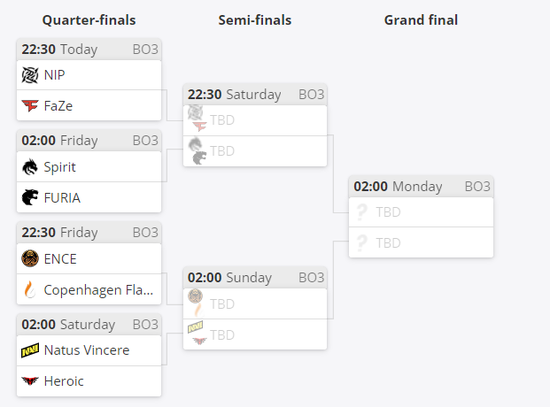
Task: Click the ENCE team logo
Action: pyautogui.click(x=30, y=259)
